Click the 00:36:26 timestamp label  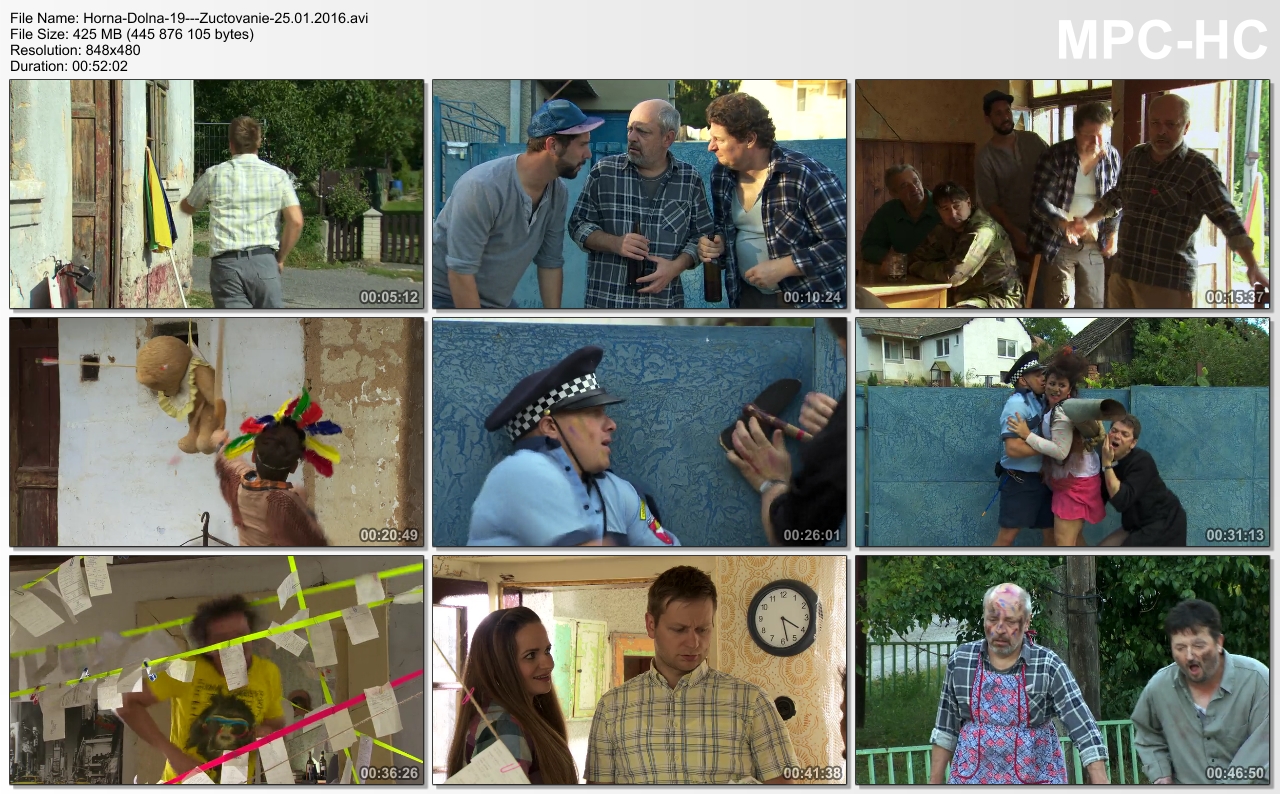(389, 773)
